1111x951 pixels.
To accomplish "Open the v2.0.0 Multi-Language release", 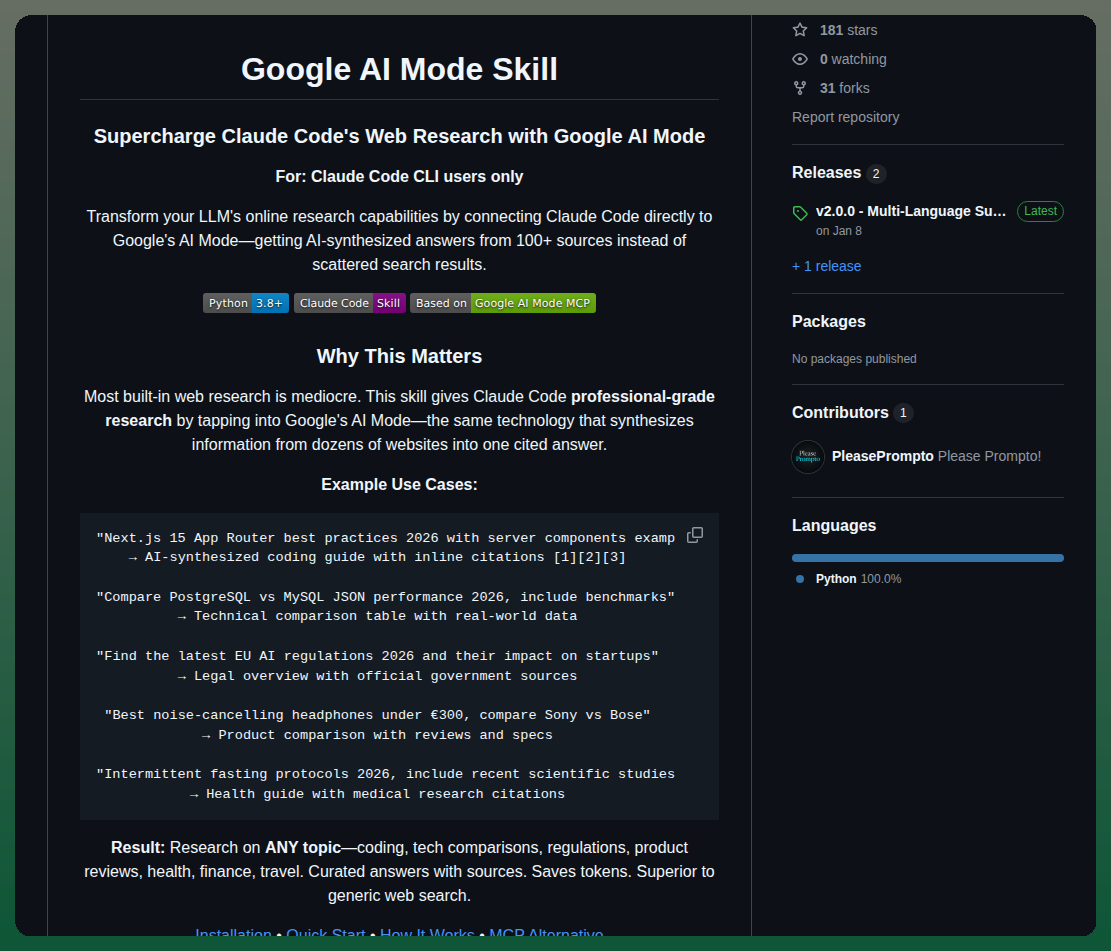I will (910, 211).
